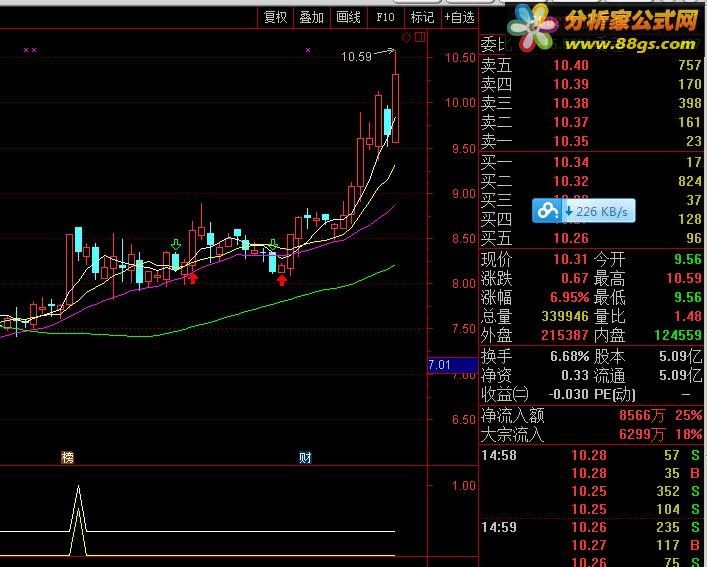Click the 现价 10.31 value
Image resolution: width=707 pixels, height=567 pixels.
pyautogui.click(x=570, y=259)
